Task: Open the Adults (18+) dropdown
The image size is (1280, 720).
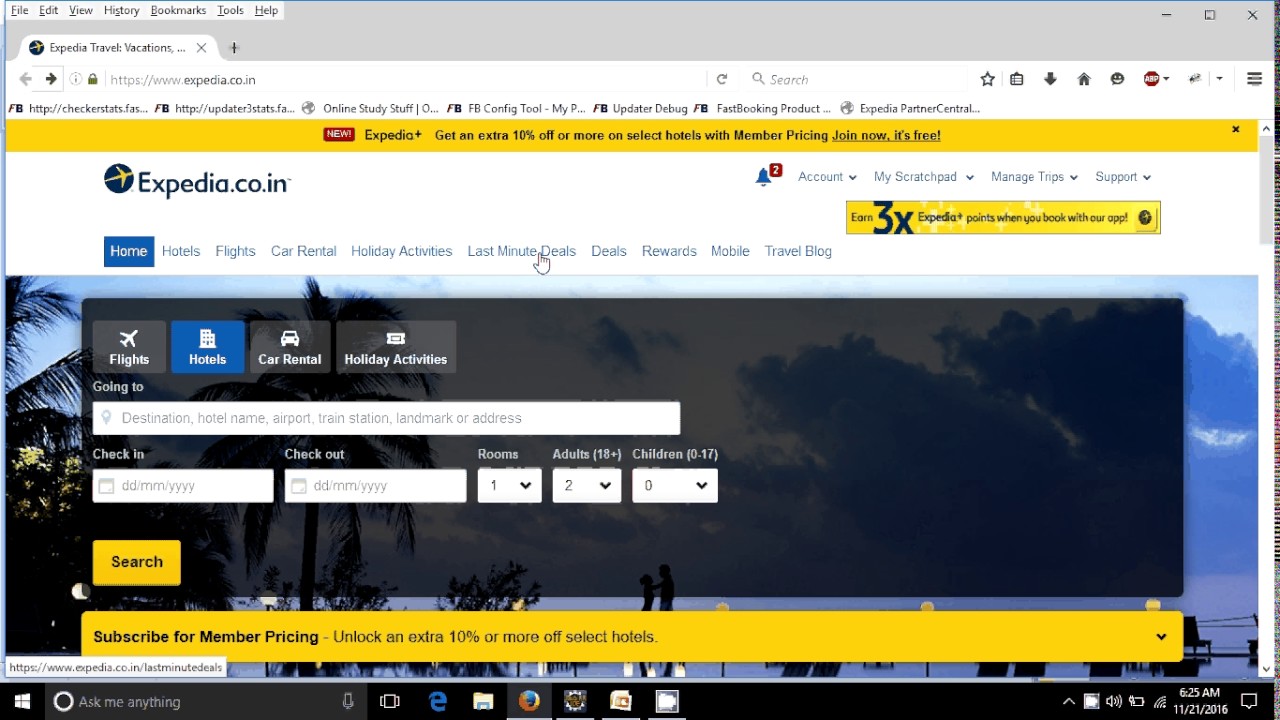Action: click(x=587, y=486)
